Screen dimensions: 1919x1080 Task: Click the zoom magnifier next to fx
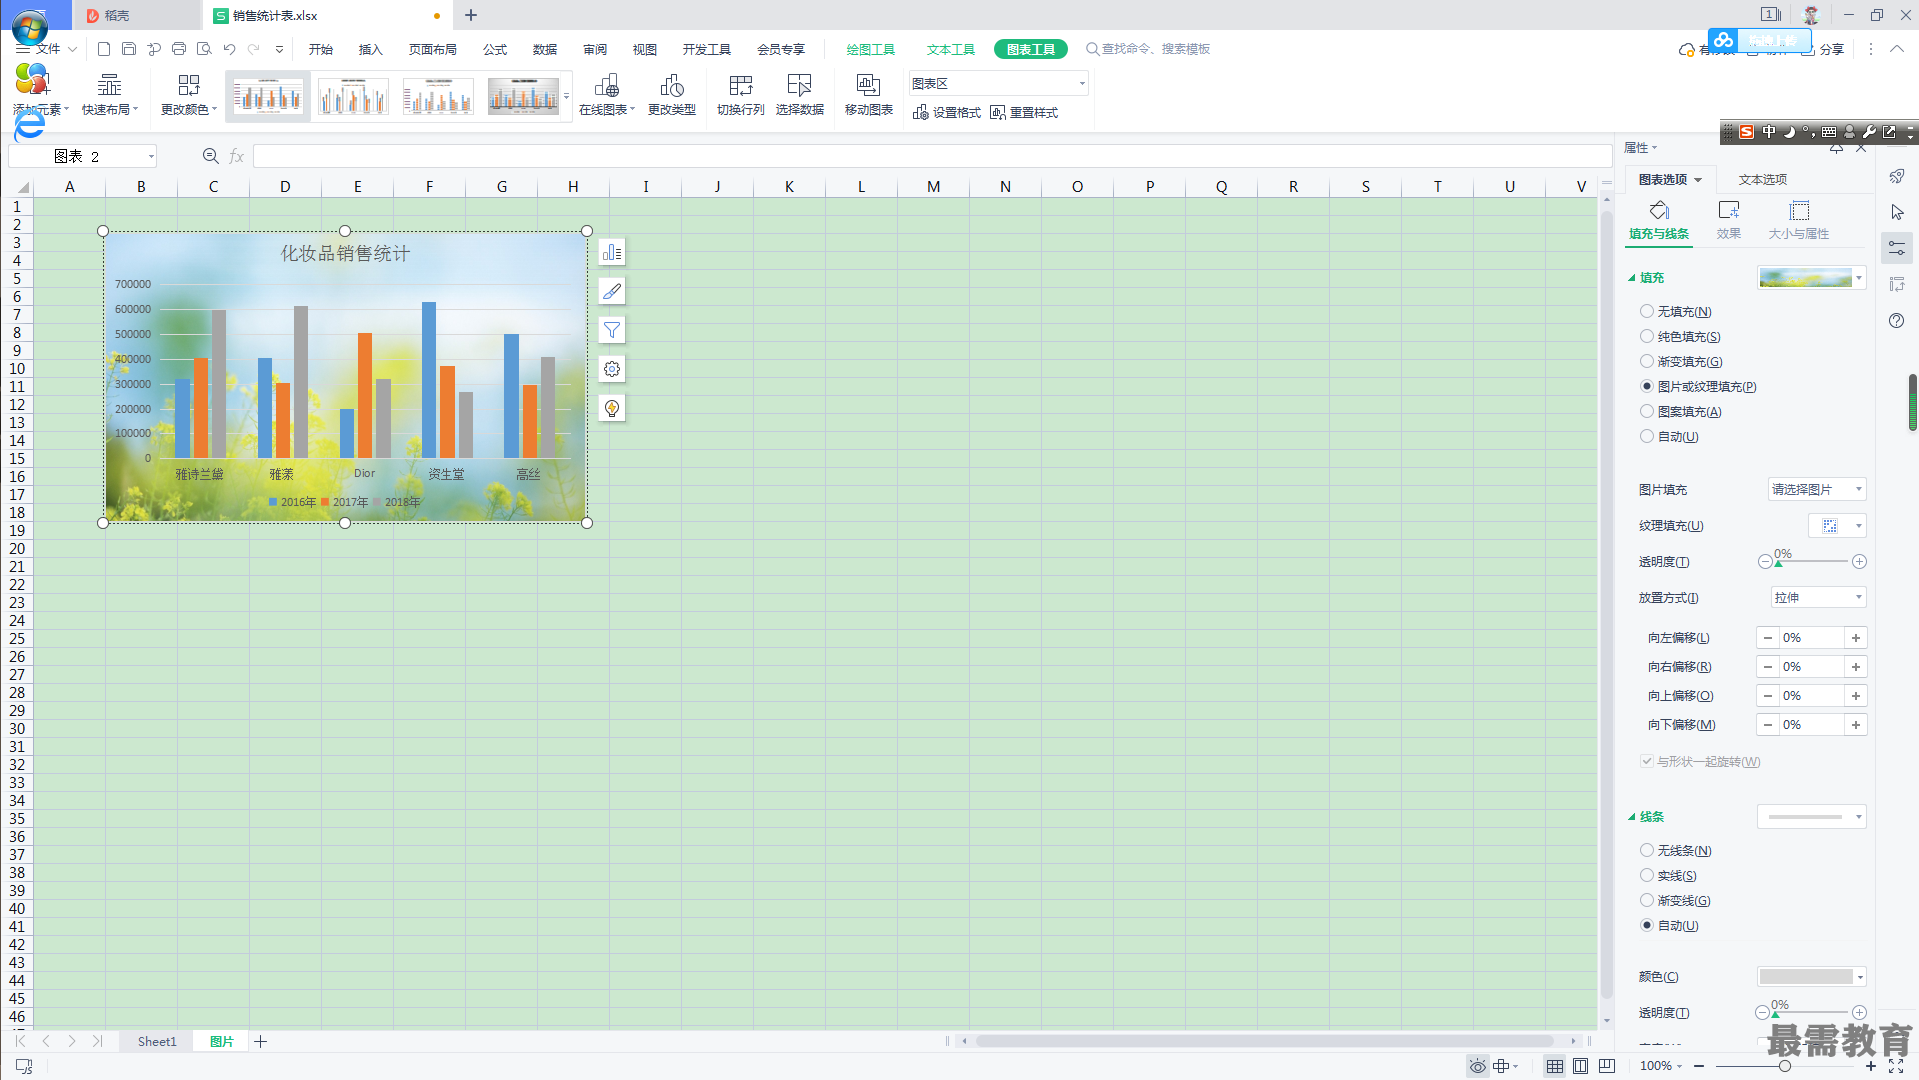click(x=210, y=156)
